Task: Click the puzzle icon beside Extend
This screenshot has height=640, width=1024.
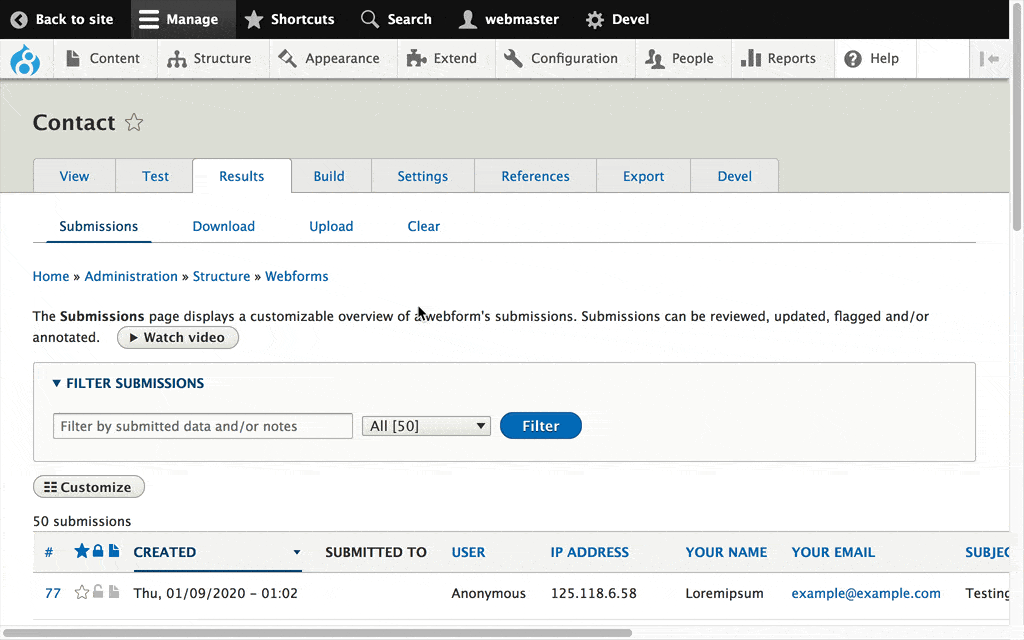Action: (x=416, y=58)
